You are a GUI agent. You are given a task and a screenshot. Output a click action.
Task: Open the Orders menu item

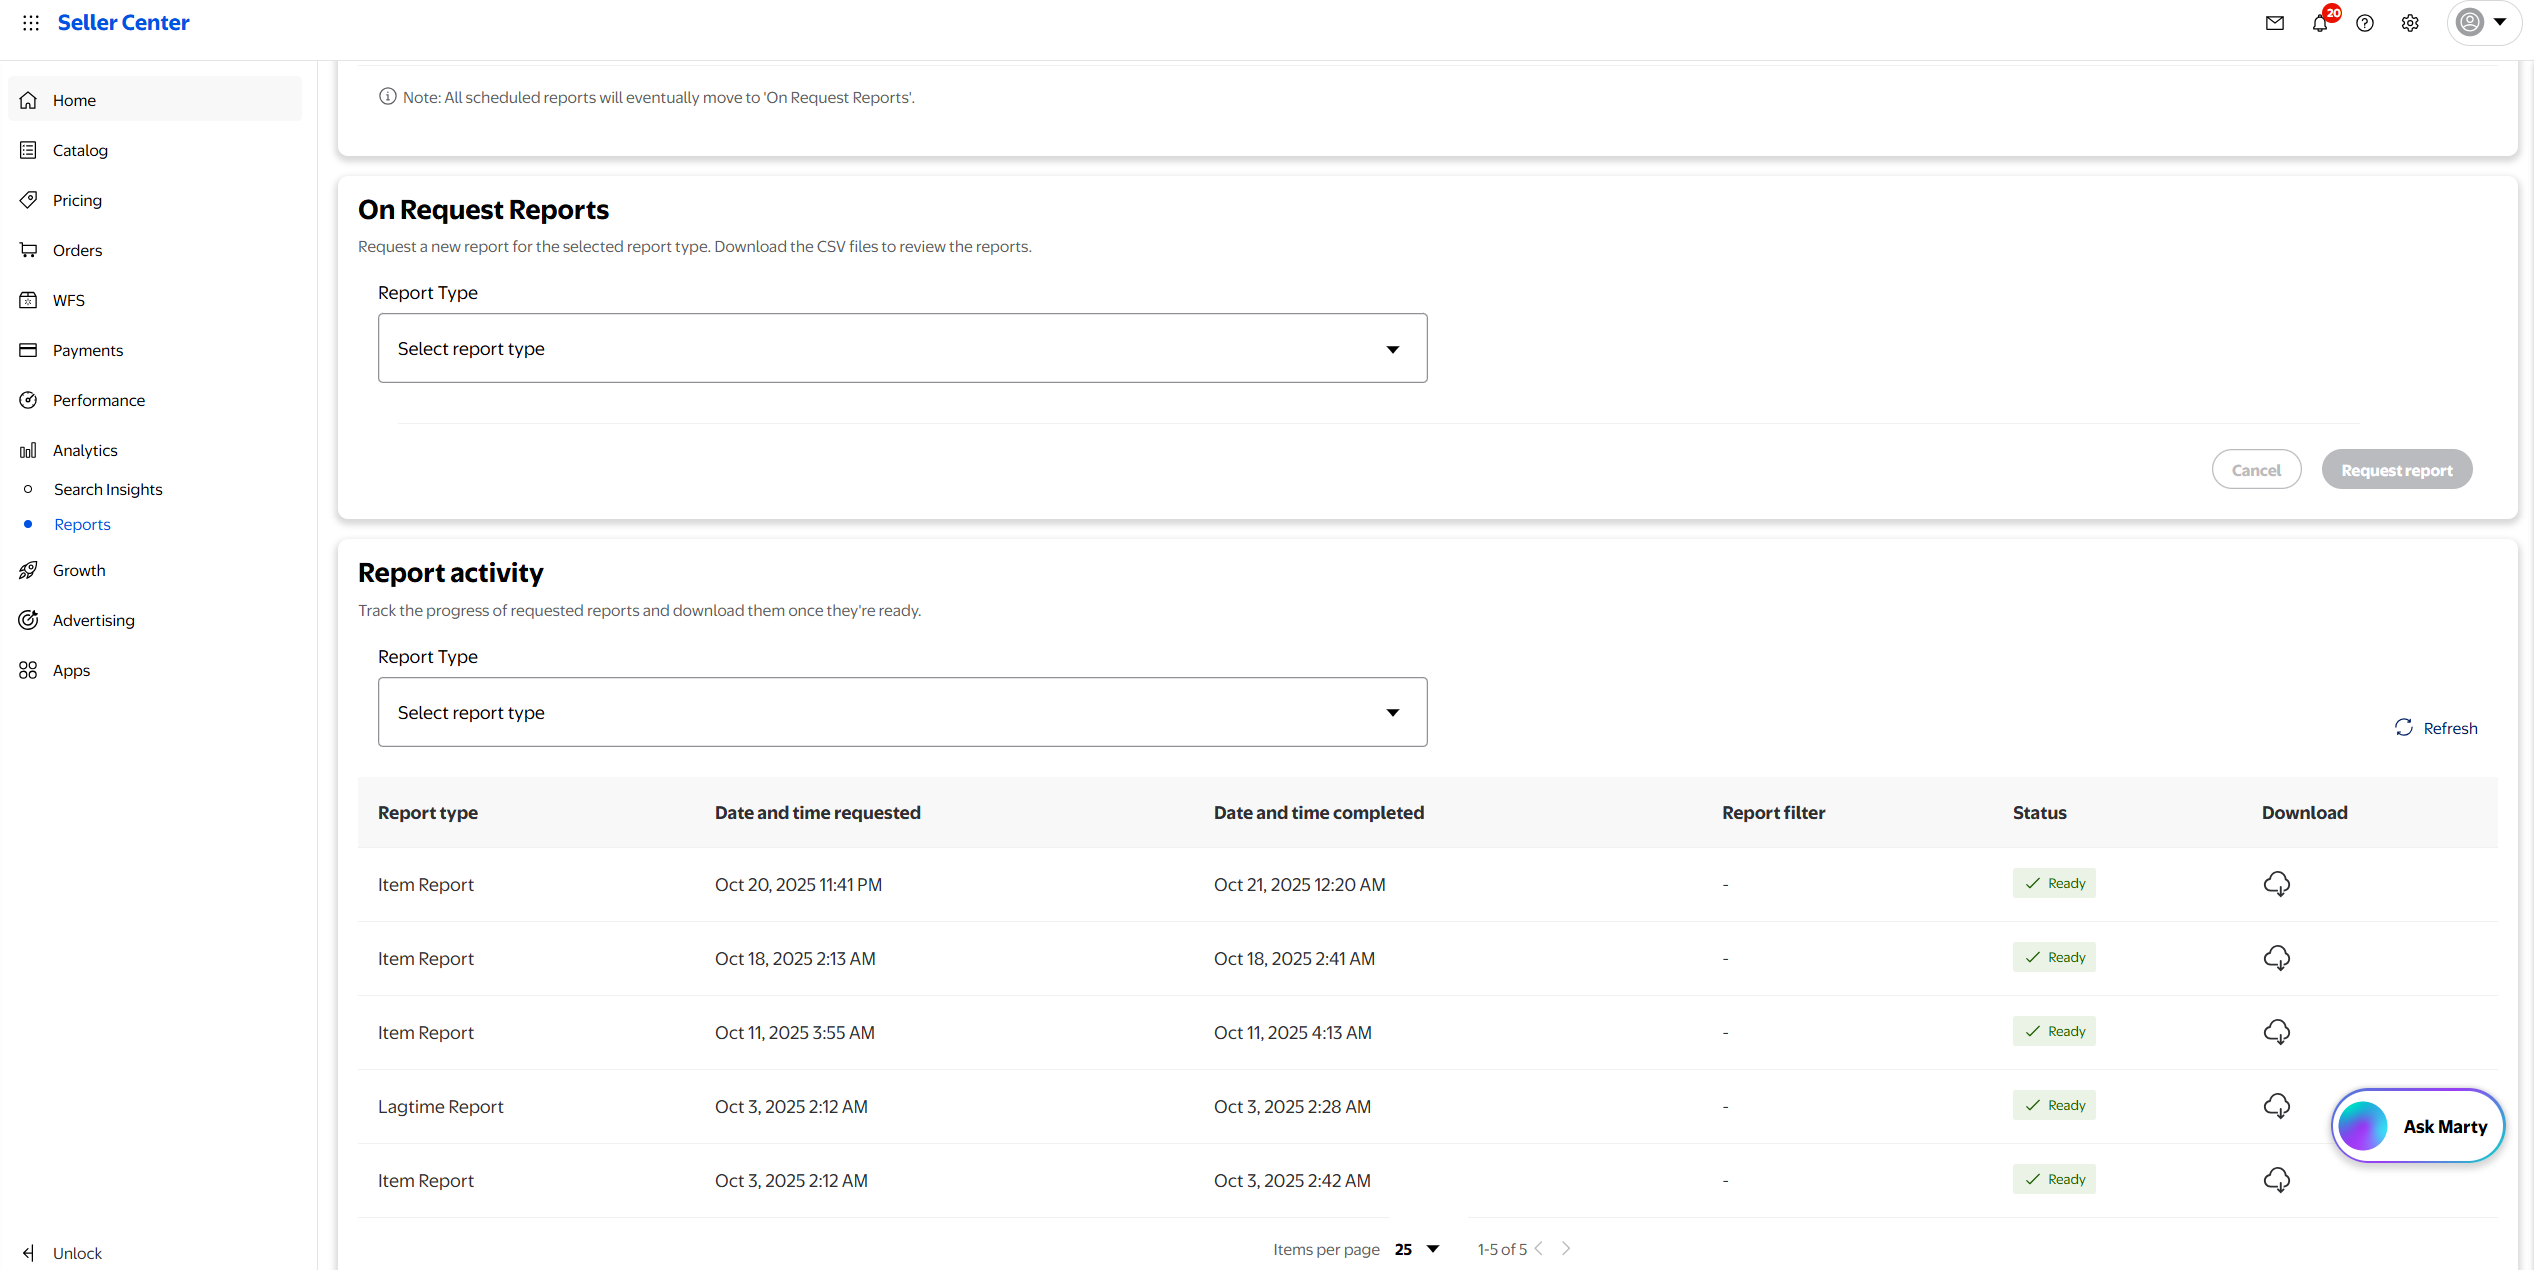(x=77, y=250)
